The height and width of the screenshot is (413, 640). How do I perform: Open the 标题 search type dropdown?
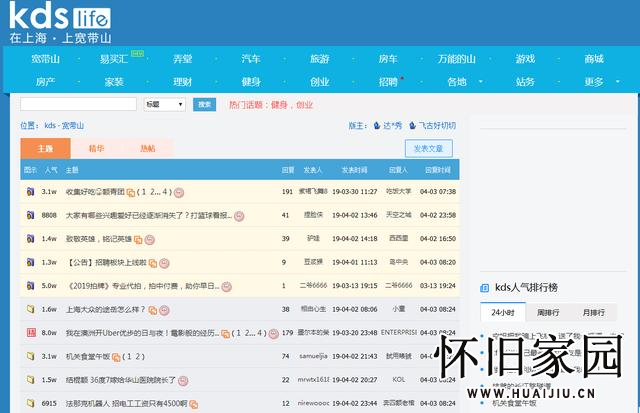point(164,104)
